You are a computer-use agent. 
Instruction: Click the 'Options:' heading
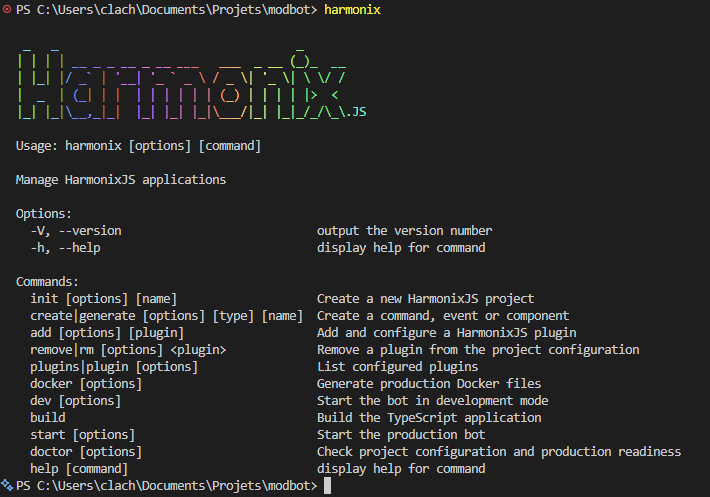pos(43,214)
